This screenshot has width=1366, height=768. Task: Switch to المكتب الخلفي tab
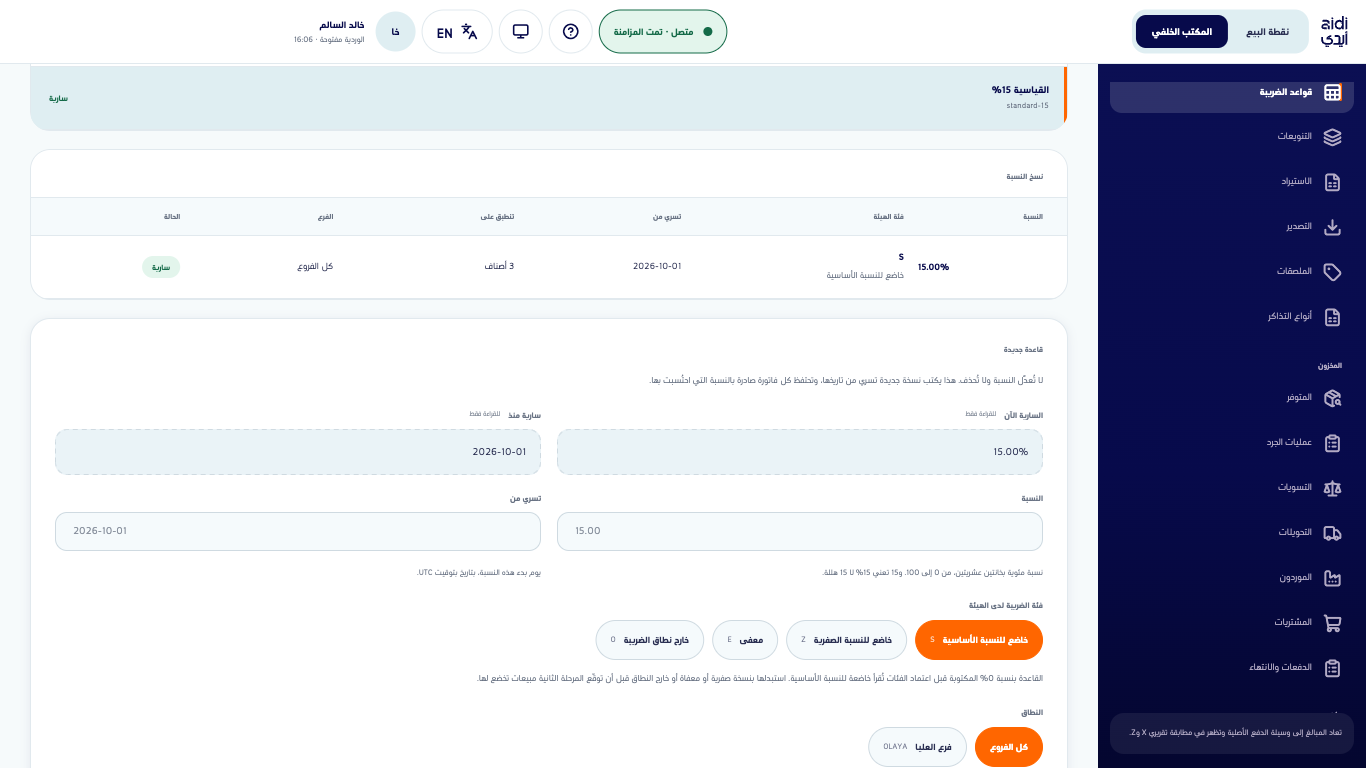coord(1182,32)
